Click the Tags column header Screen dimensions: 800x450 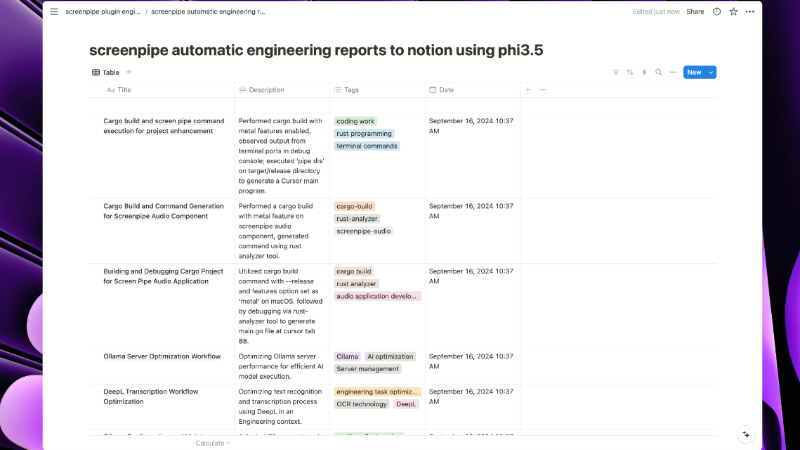tap(378, 90)
